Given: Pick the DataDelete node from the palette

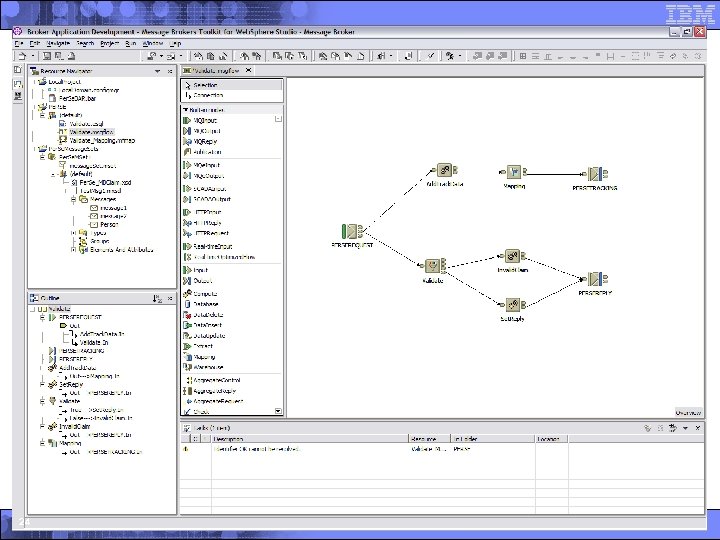Looking at the screenshot, I should click(203, 315).
